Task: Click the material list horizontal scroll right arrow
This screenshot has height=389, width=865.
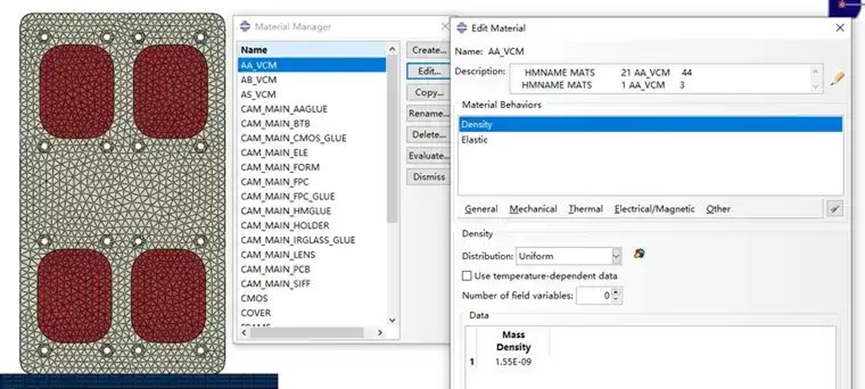Action: pos(380,332)
